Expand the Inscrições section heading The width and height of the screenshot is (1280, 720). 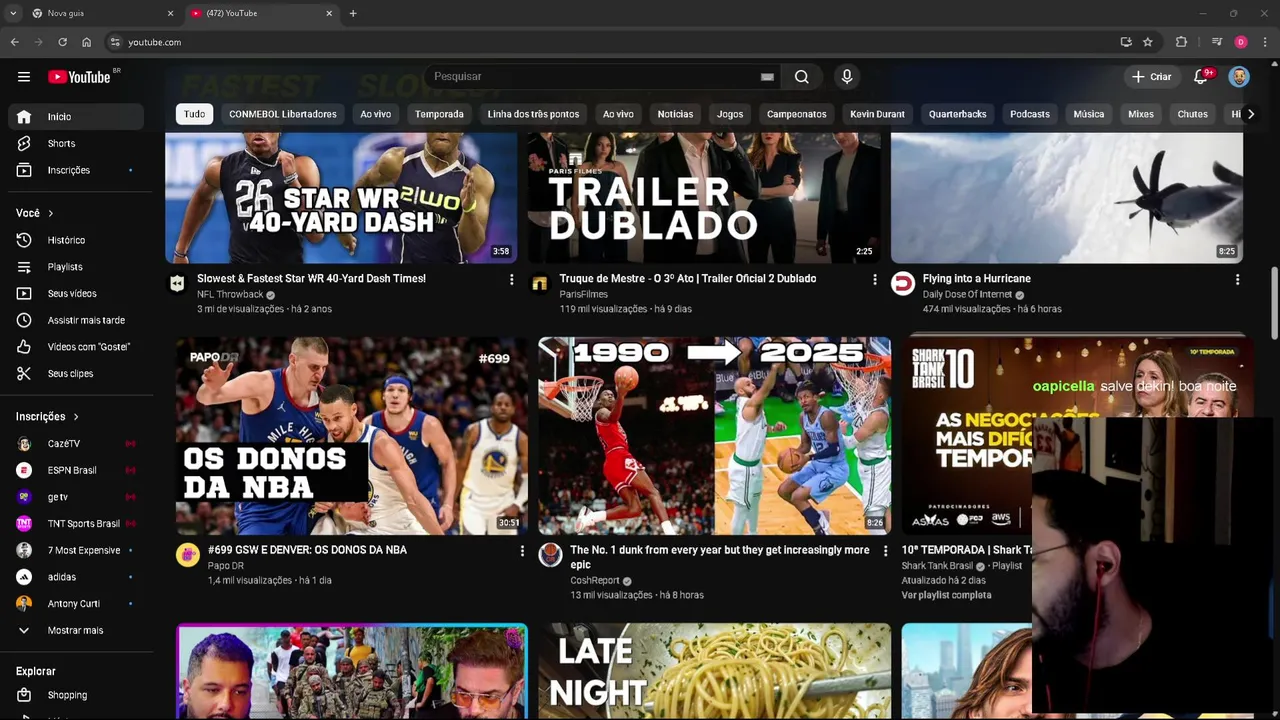point(47,417)
